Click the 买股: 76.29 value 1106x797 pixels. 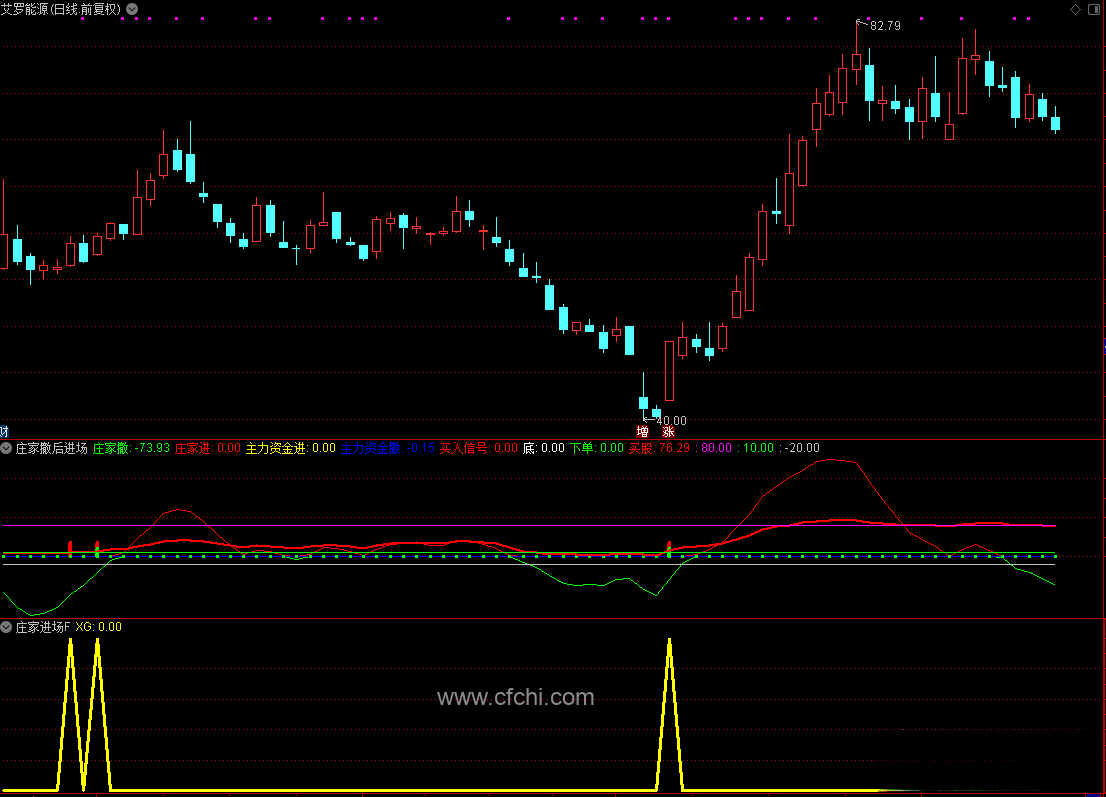[x=660, y=448]
